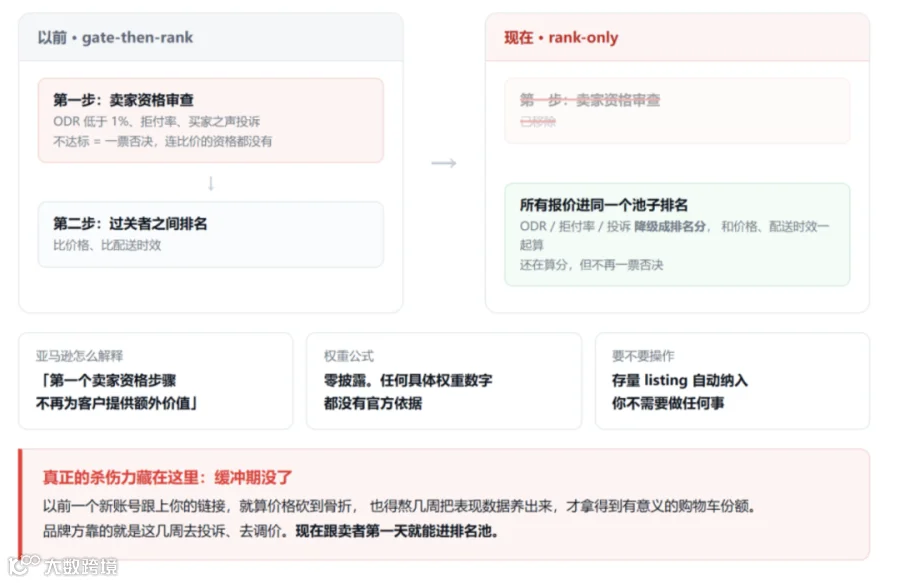Click the '比价格、比配送时效' subtitle

[x=107, y=246]
